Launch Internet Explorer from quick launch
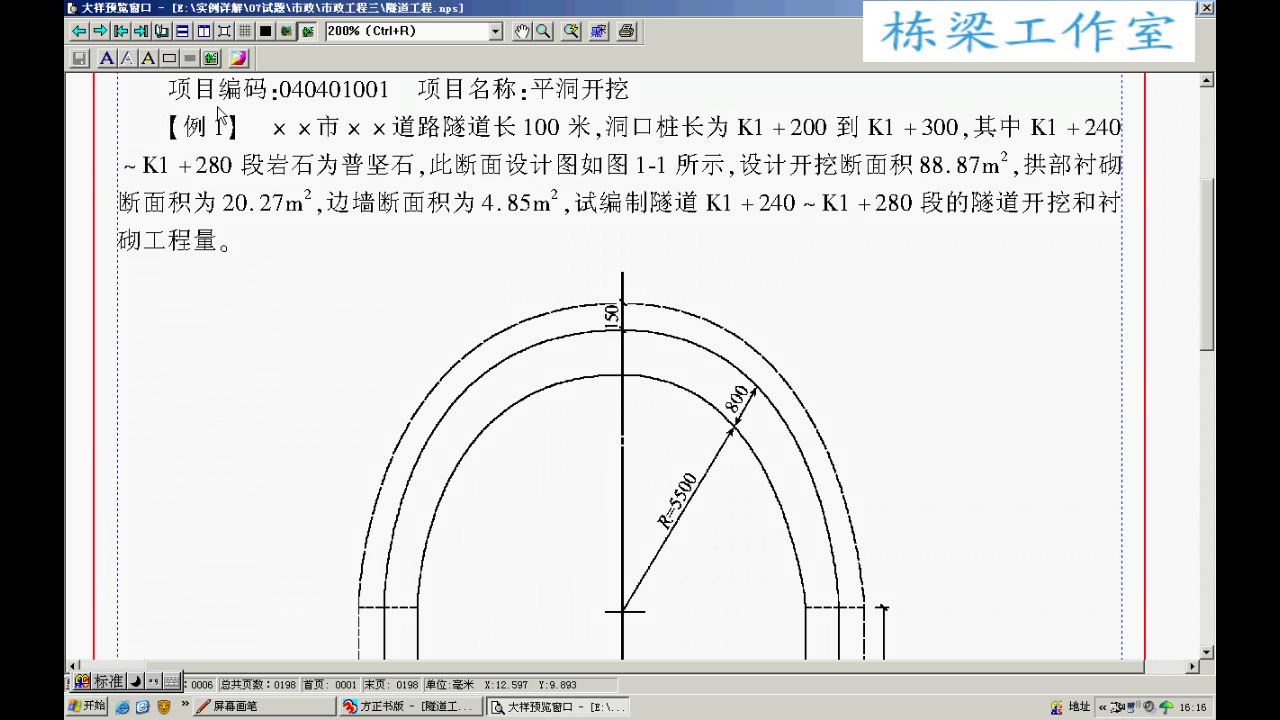Image resolution: width=1280 pixels, height=720 pixels. [x=122, y=707]
